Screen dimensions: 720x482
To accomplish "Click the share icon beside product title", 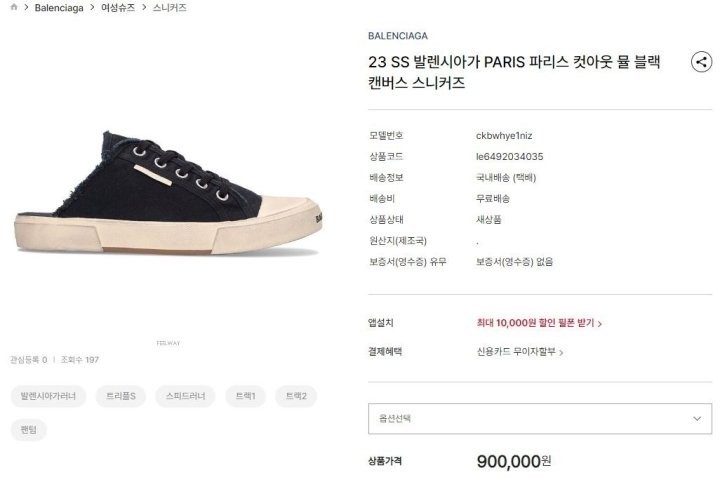I will coord(701,62).
